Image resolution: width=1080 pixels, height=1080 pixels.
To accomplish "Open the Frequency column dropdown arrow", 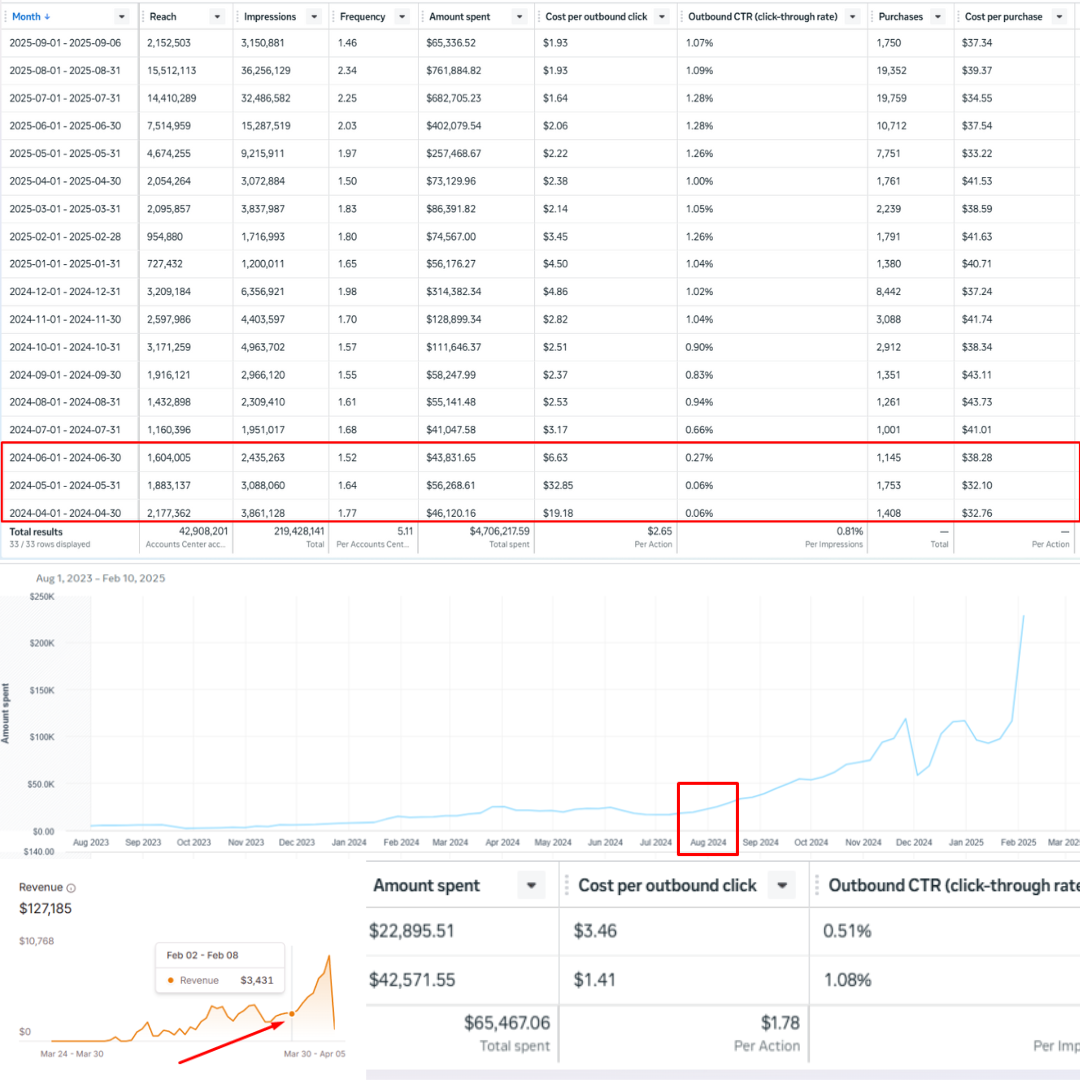I will tap(401, 17).
